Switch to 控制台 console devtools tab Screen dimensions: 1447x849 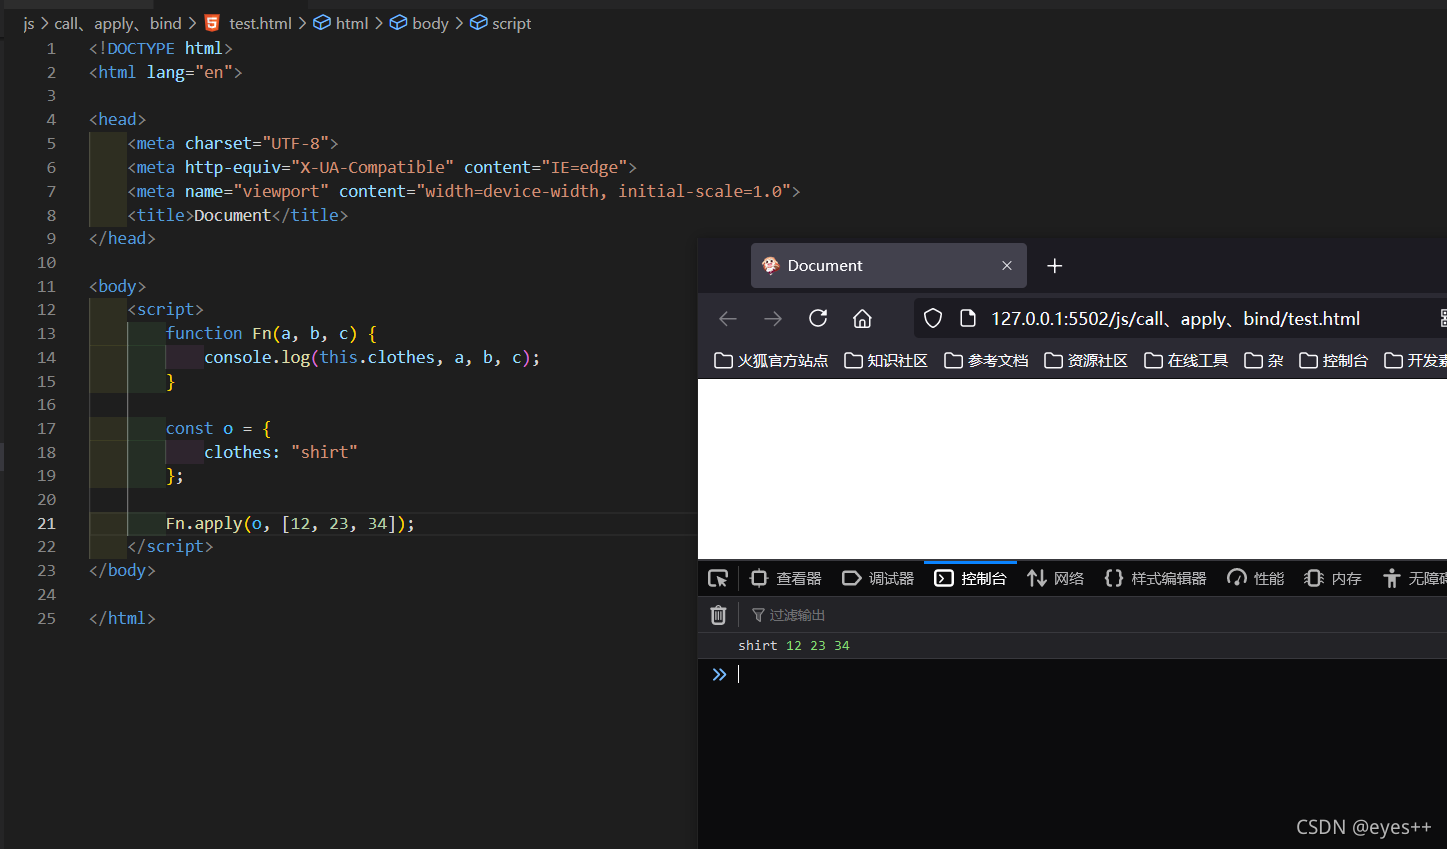click(970, 578)
